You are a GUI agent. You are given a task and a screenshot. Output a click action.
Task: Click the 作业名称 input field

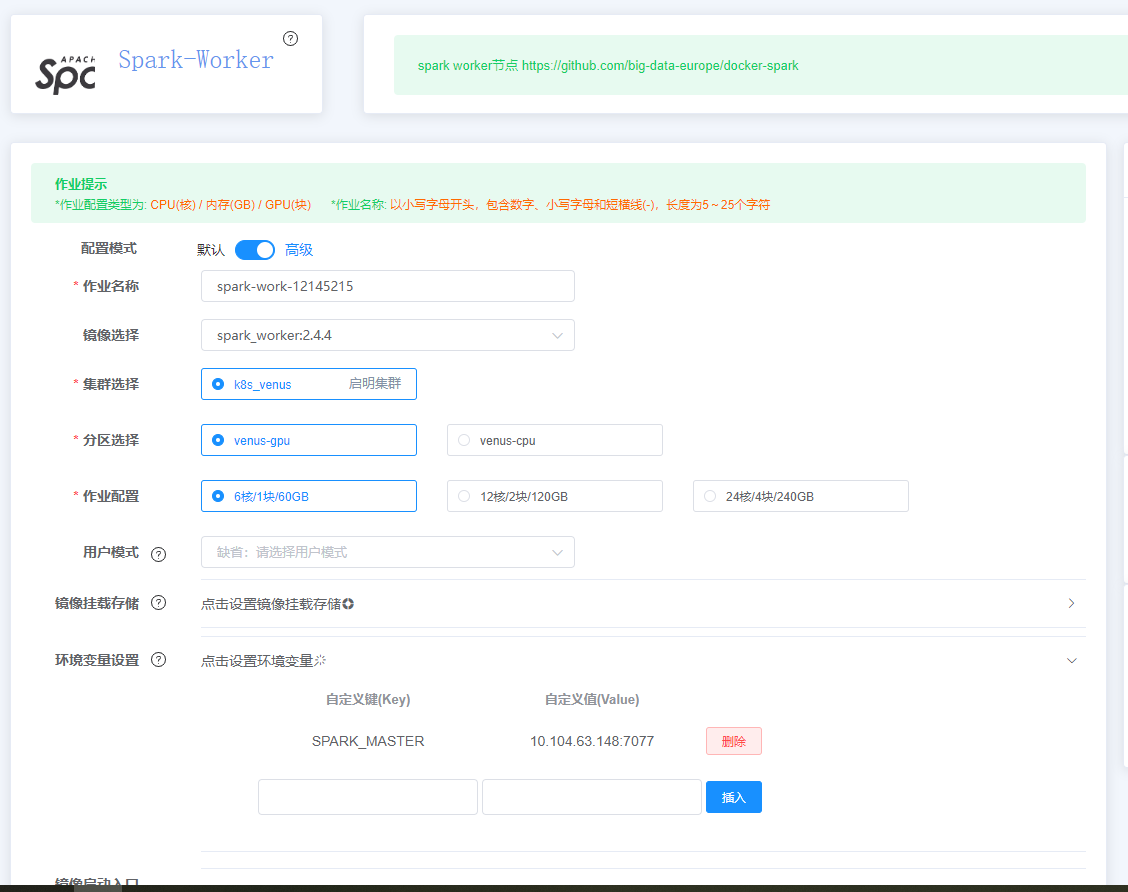pos(388,286)
